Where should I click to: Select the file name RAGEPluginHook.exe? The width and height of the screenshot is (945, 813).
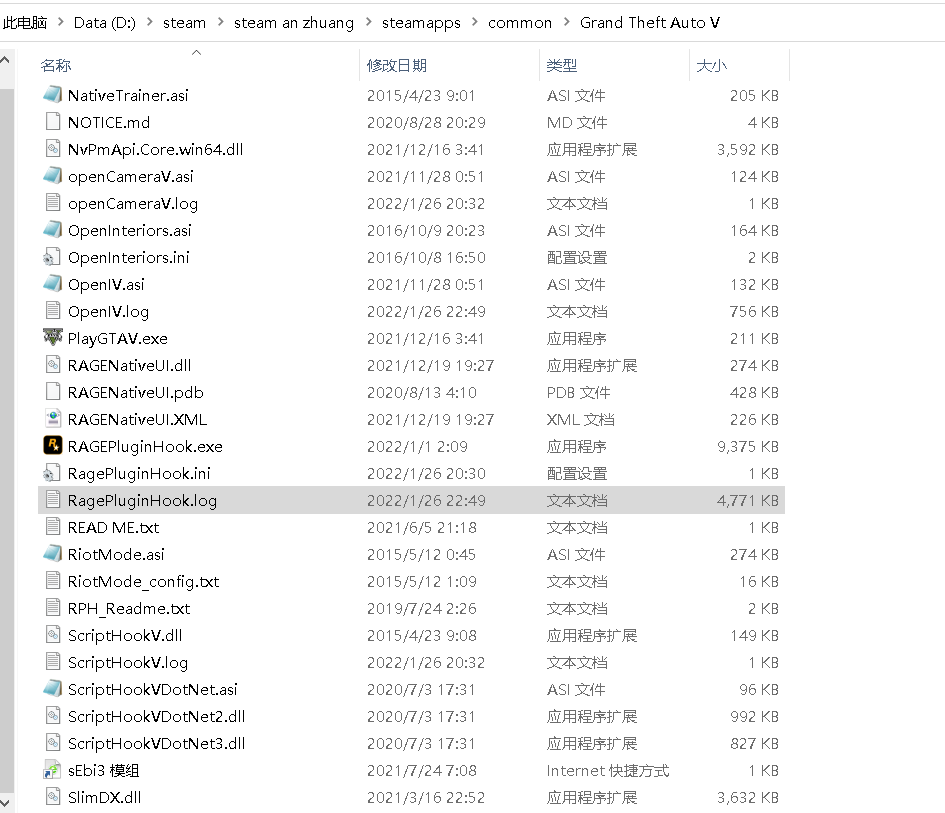pyautogui.click(x=145, y=446)
